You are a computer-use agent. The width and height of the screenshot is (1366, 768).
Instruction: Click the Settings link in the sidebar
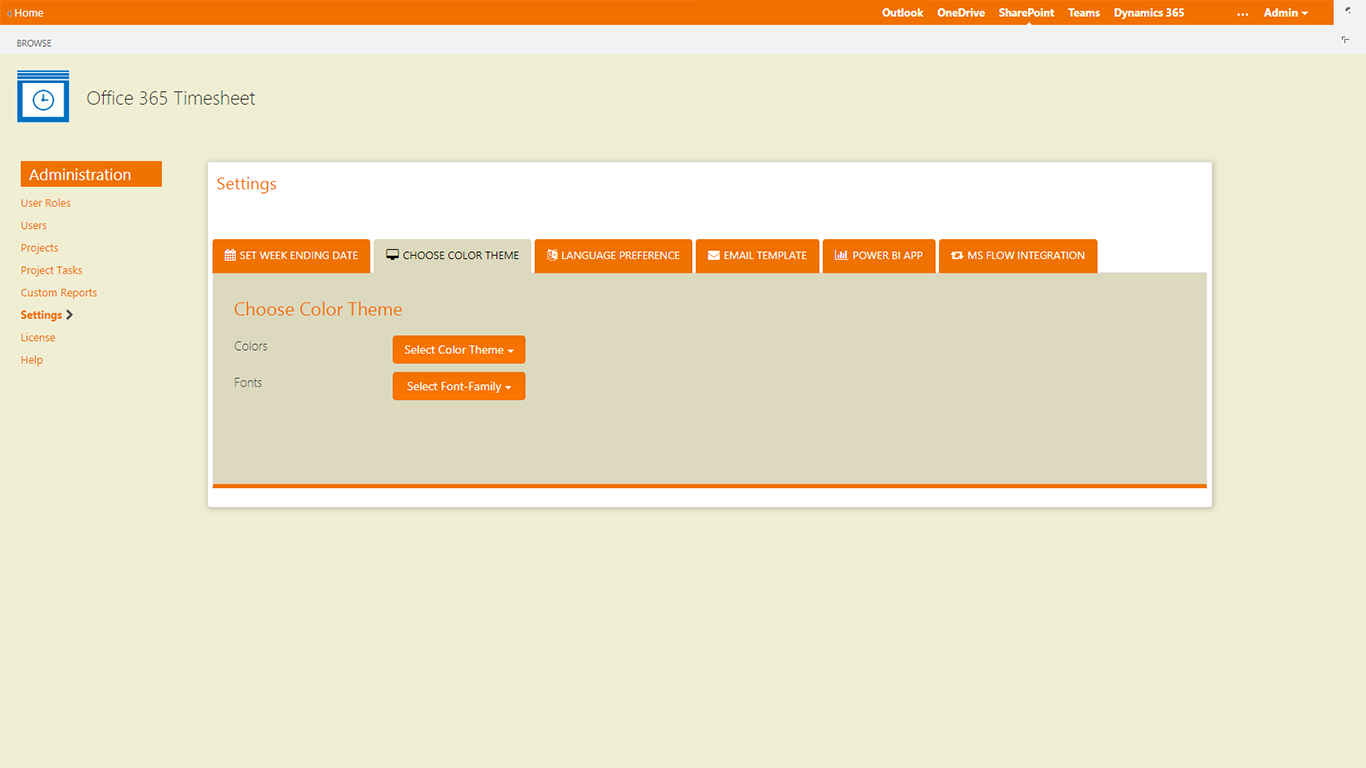41,315
